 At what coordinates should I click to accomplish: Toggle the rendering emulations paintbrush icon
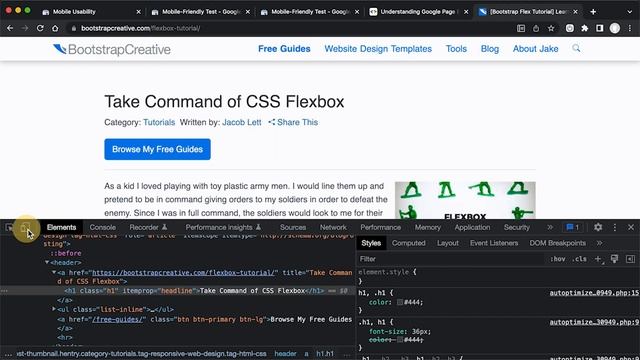pos(614,259)
